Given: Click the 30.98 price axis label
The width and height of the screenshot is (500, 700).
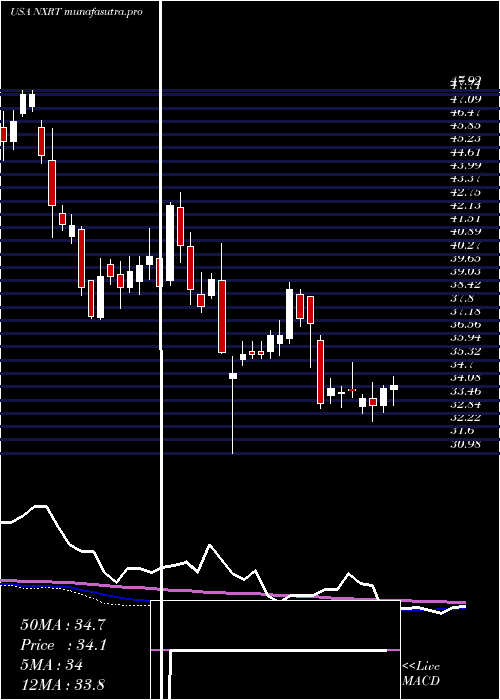Looking at the screenshot, I should tap(466, 444).
